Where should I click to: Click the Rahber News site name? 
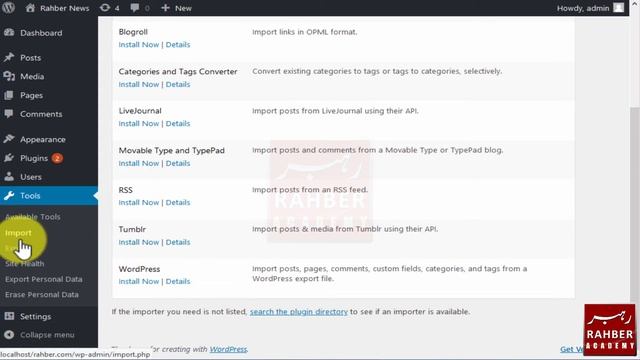pos(64,8)
